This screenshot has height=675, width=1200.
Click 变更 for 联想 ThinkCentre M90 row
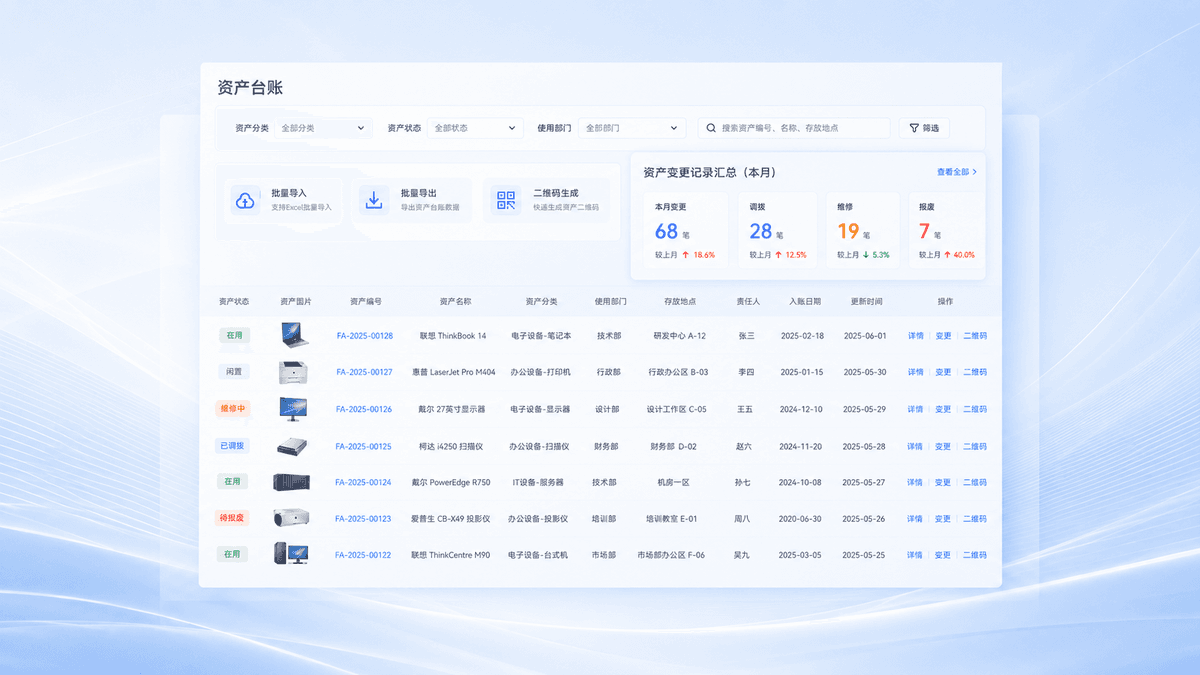[943, 555]
